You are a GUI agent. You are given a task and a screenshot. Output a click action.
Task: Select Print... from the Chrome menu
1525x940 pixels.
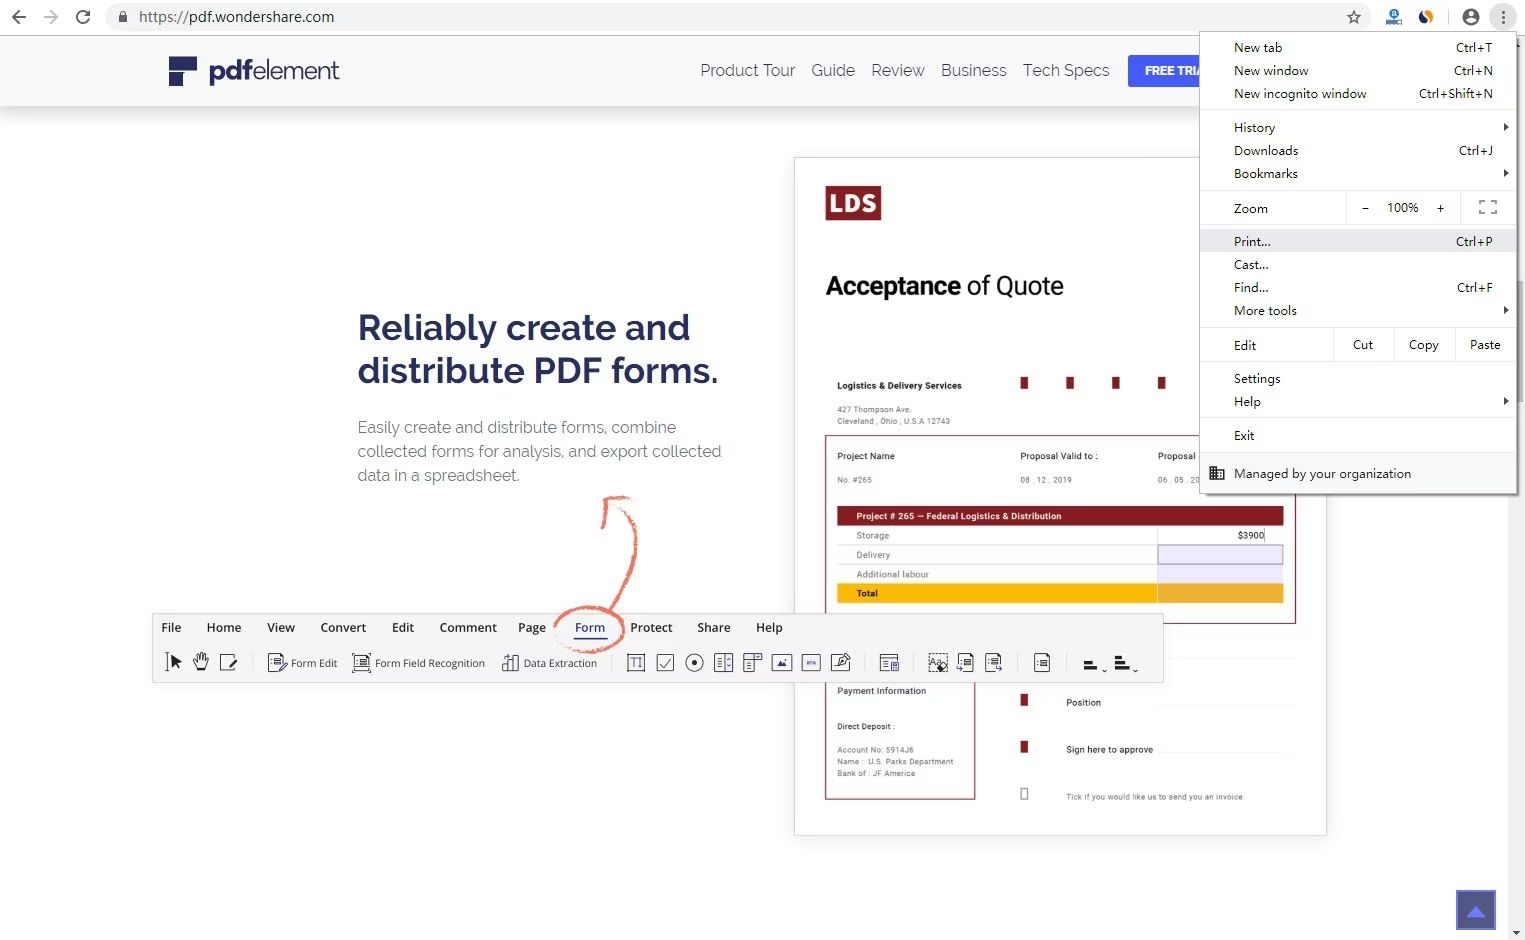click(x=1252, y=242)
